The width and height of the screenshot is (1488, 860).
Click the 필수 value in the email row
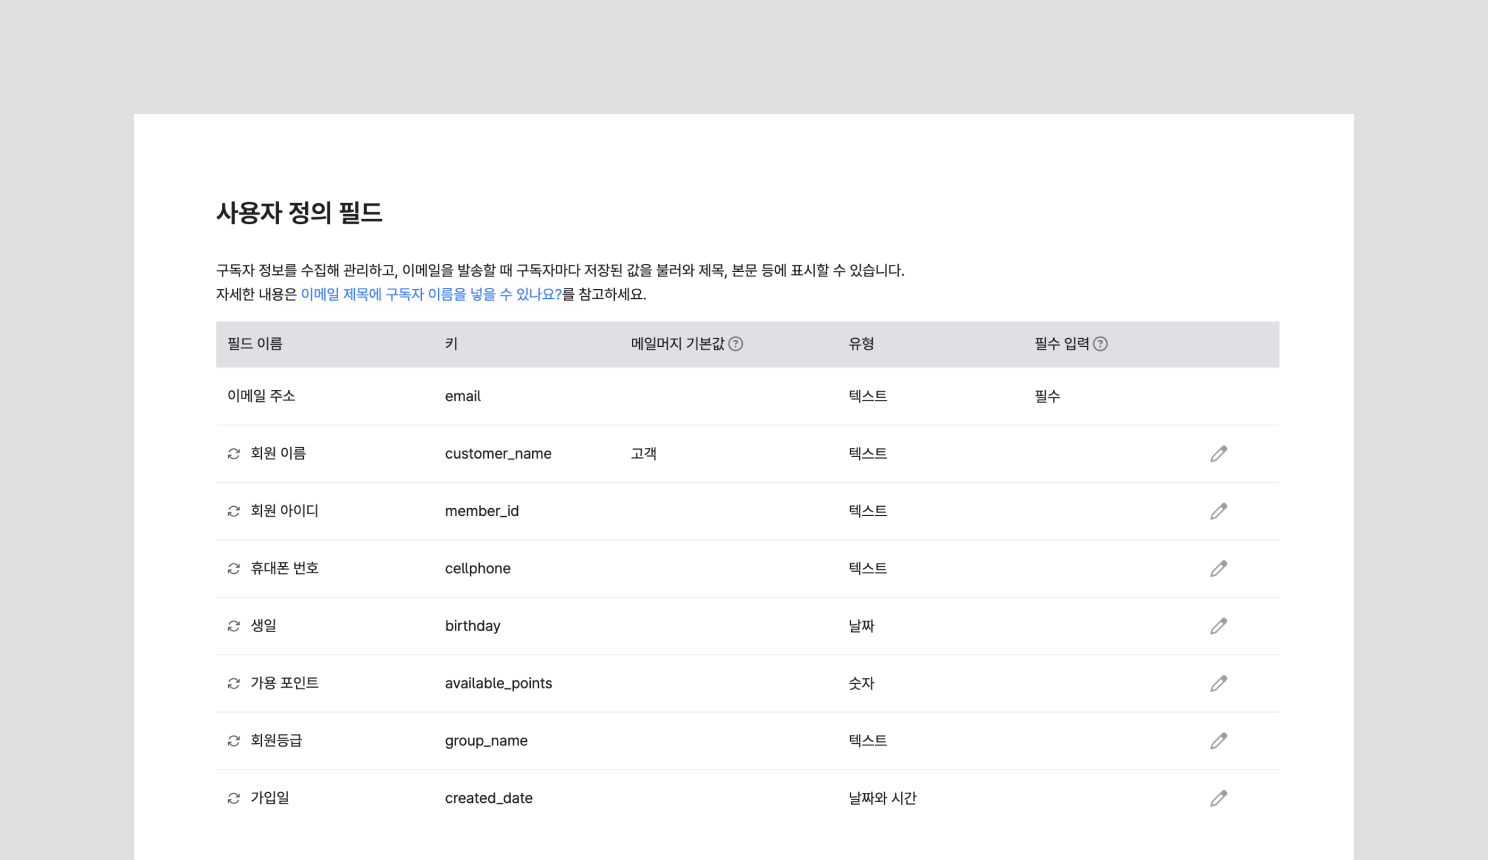[1048, 396]
